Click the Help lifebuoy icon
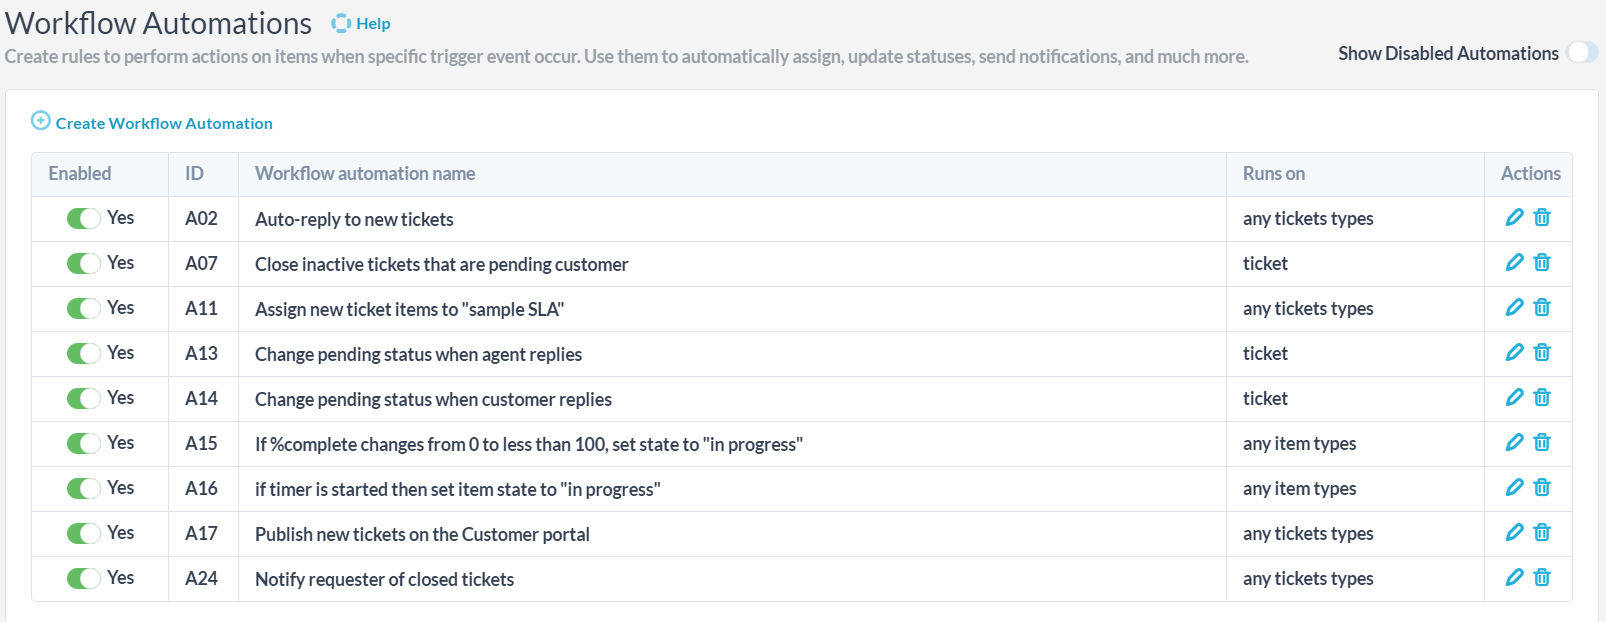Image resolution: width=1606 pixels, height=622 pixels. tap(341, 23)
